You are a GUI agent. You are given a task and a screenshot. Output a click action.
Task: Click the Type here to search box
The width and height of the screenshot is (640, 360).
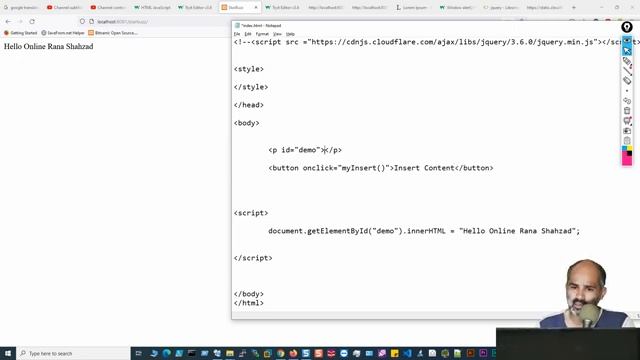click(73, 353)
